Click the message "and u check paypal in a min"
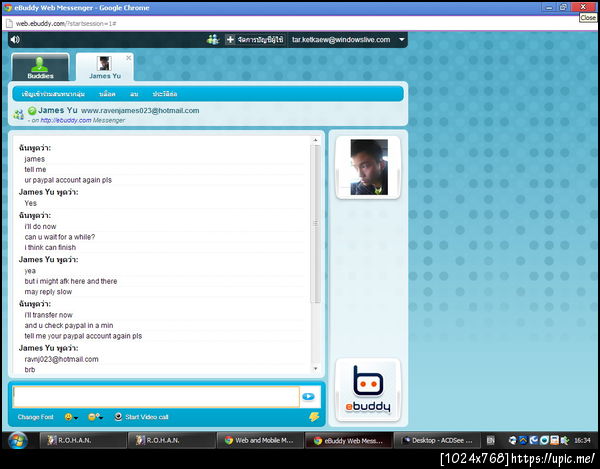 coord(69,326)
